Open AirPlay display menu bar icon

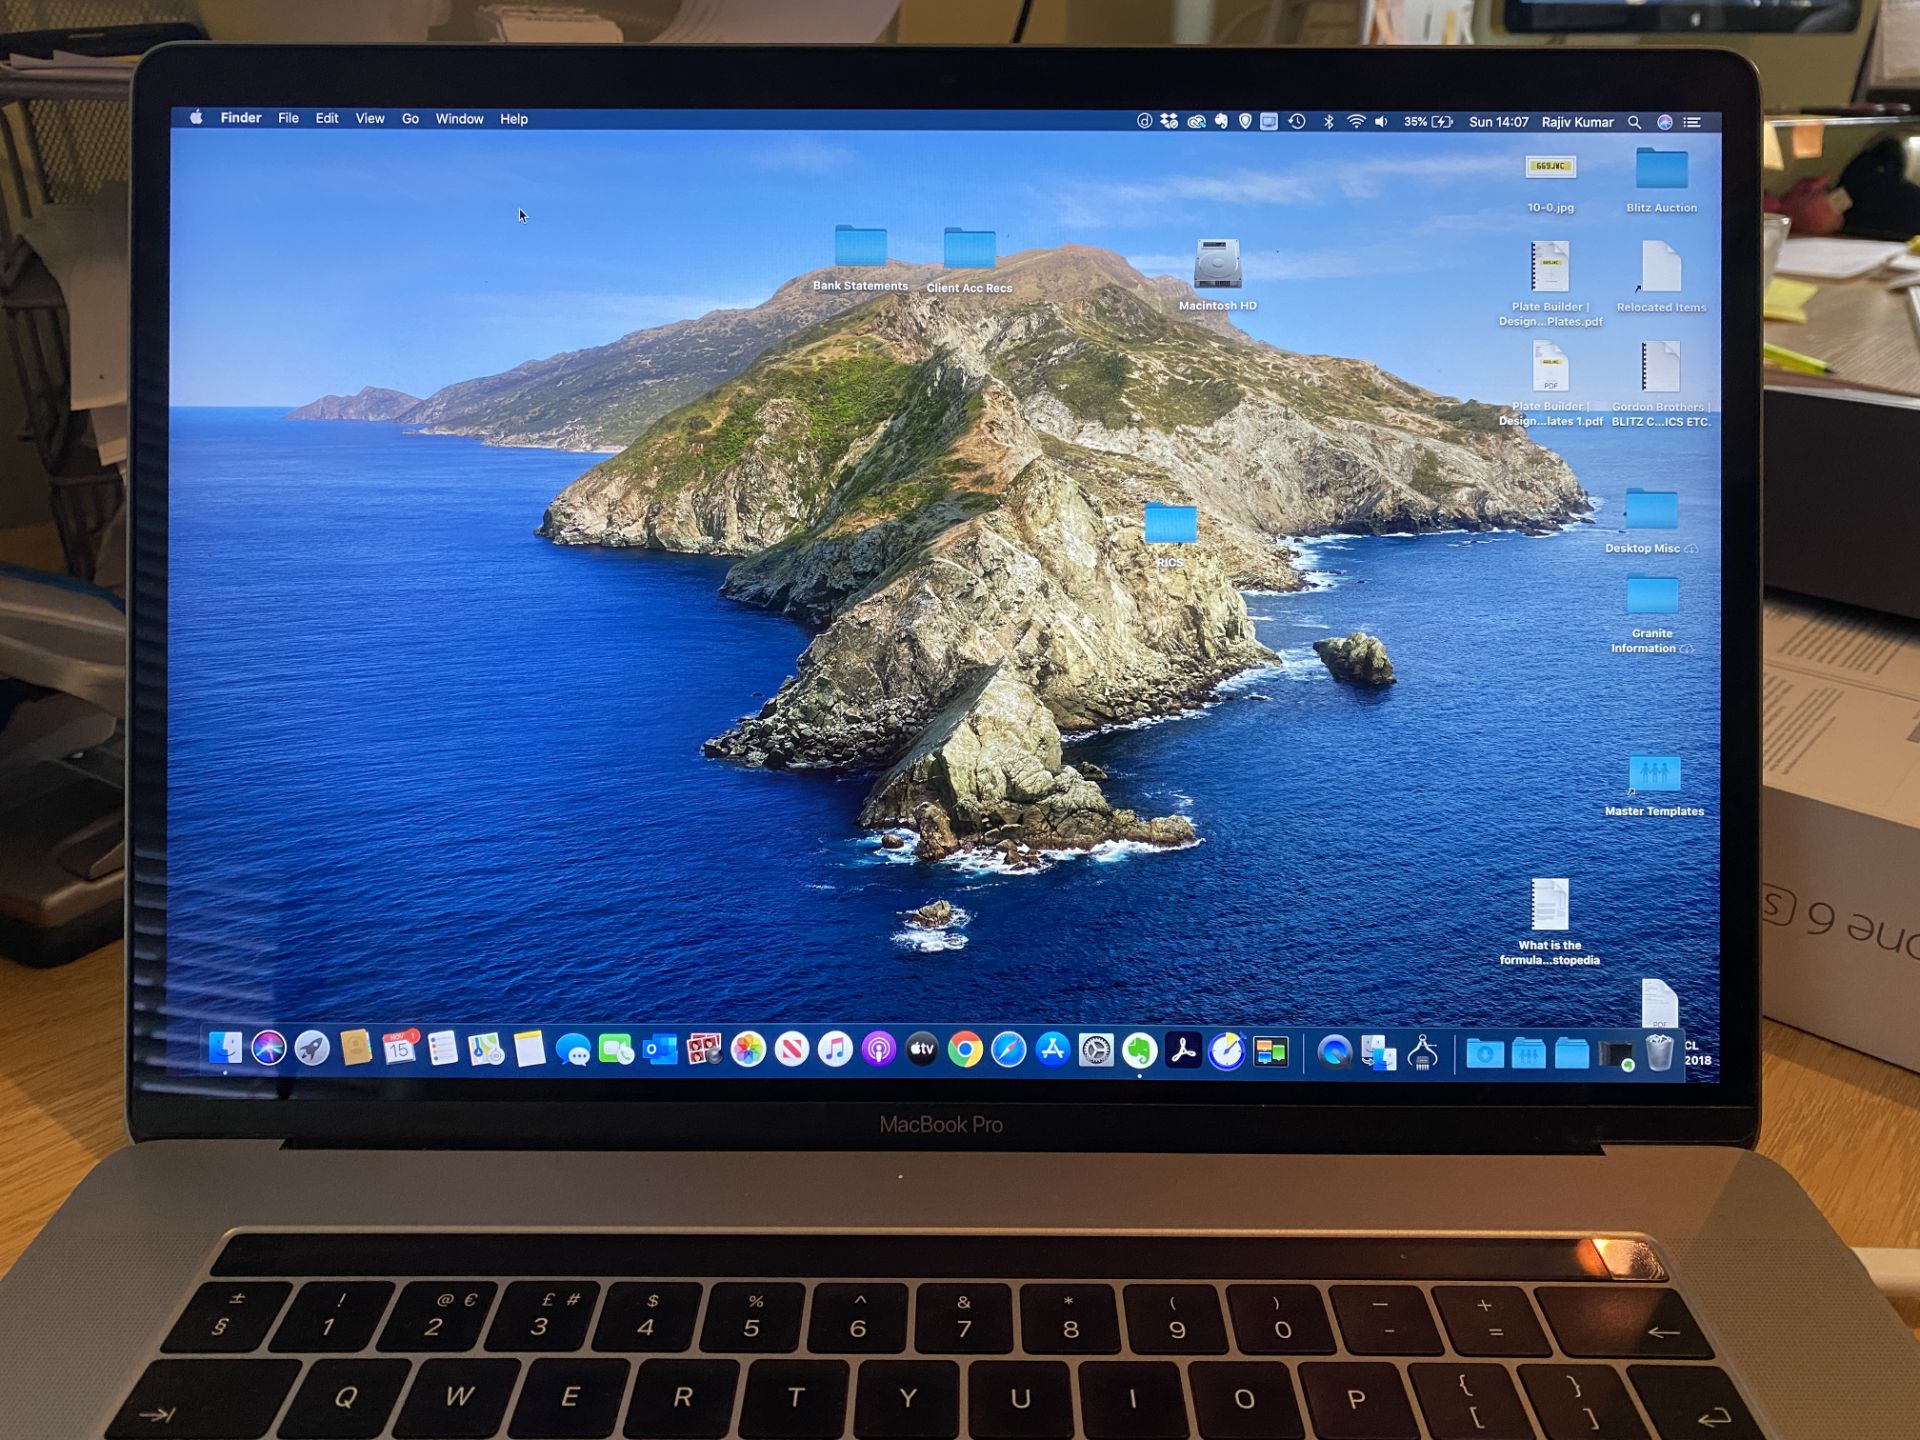click(1269, 121)
